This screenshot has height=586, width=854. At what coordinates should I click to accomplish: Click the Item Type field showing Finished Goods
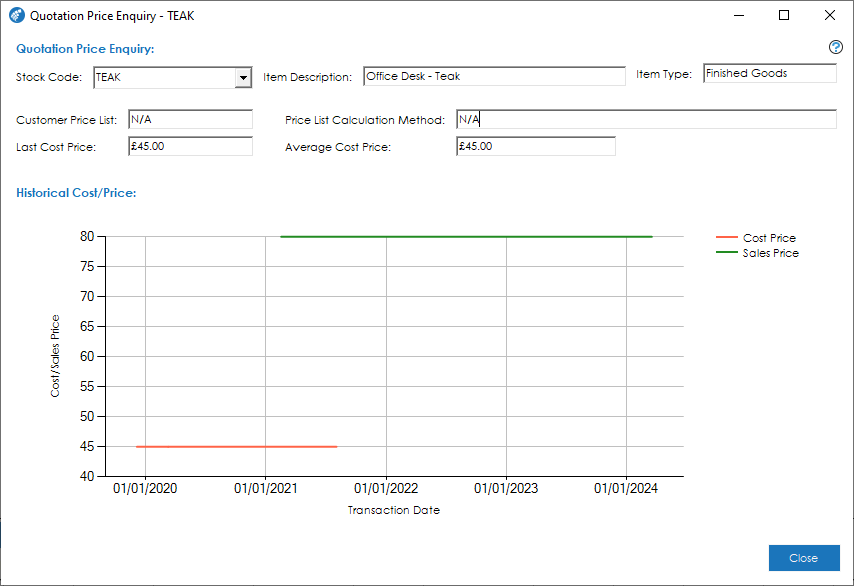[769, 72]
